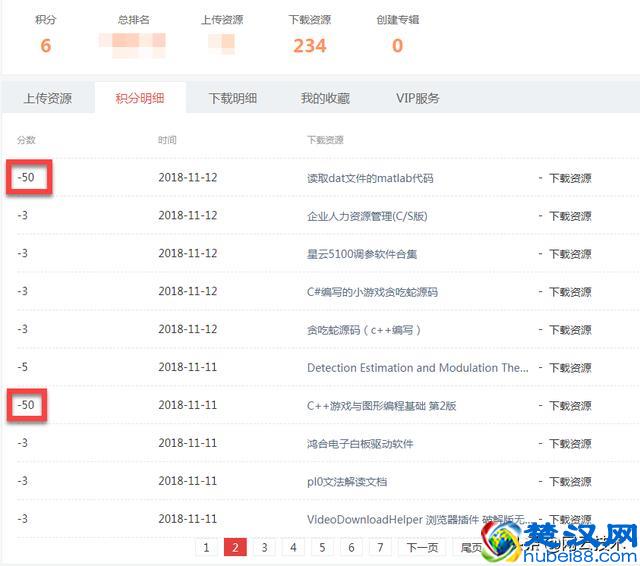The height and width of the screenshot is (566, 640).
Task: Click 下载资源 label in the 企业人力资源管理 row
Action: click(570, 216)
